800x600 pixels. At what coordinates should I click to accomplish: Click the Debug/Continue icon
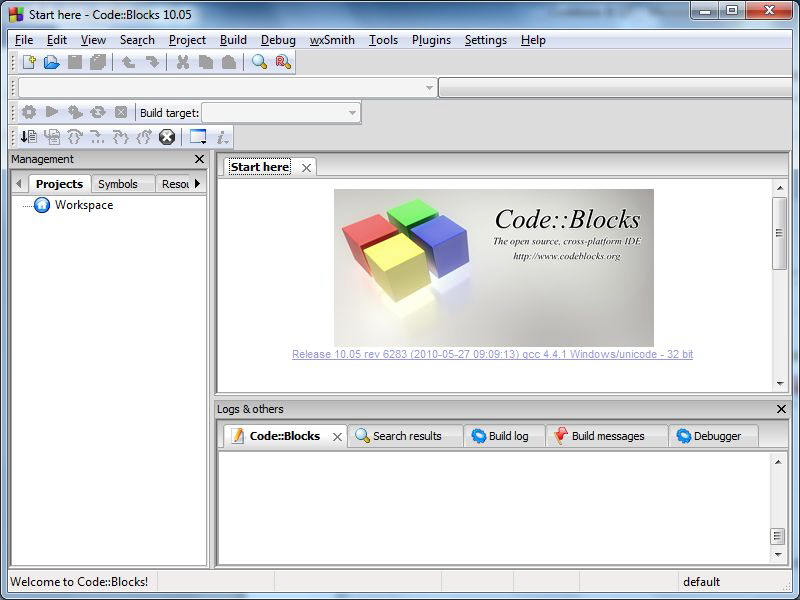tap(29, 137)
